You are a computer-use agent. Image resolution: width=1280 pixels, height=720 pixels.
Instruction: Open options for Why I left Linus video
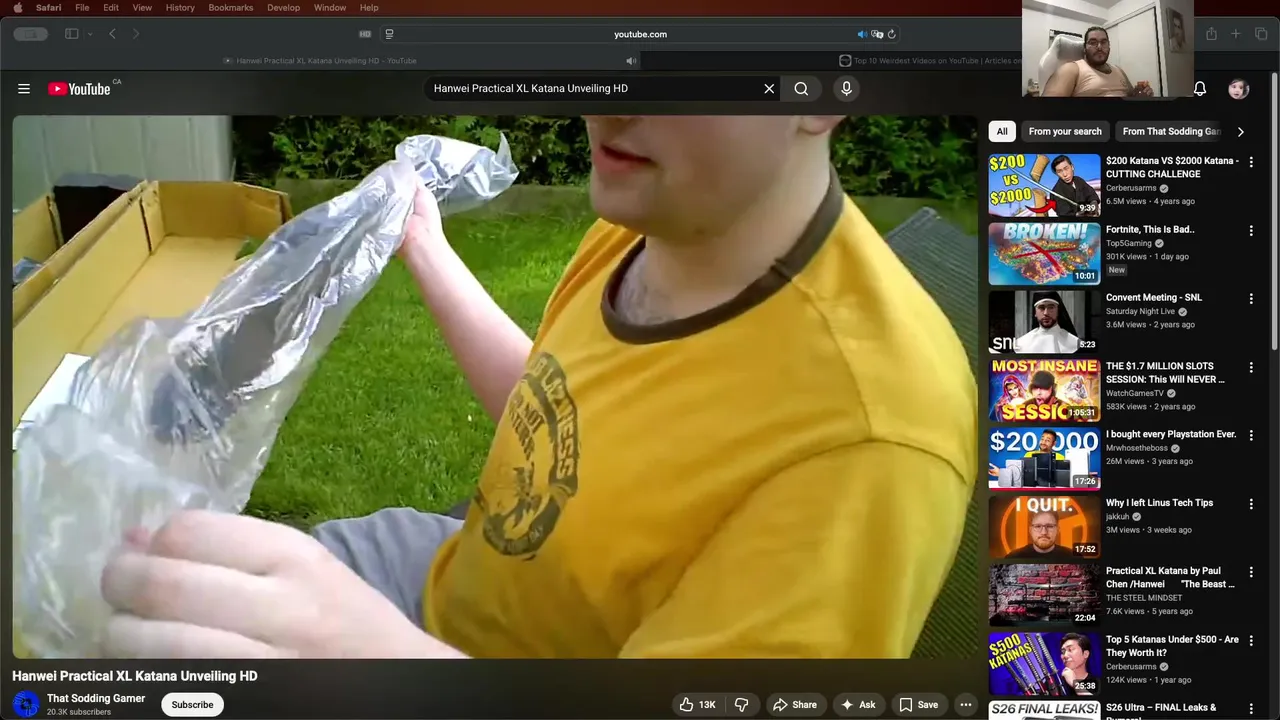point(1251,503)
